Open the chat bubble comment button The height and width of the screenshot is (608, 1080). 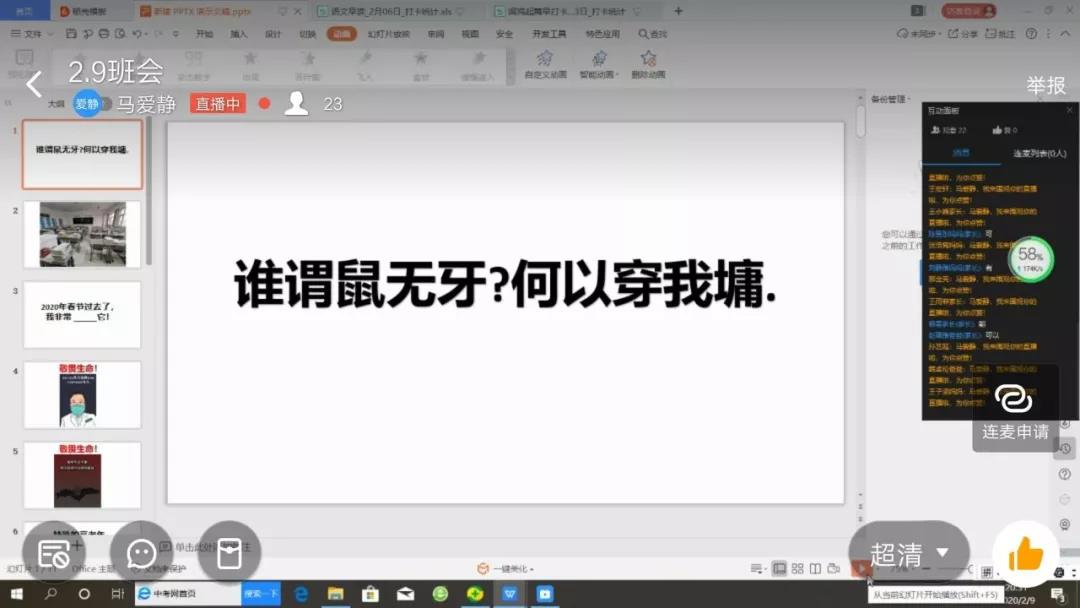141,552
